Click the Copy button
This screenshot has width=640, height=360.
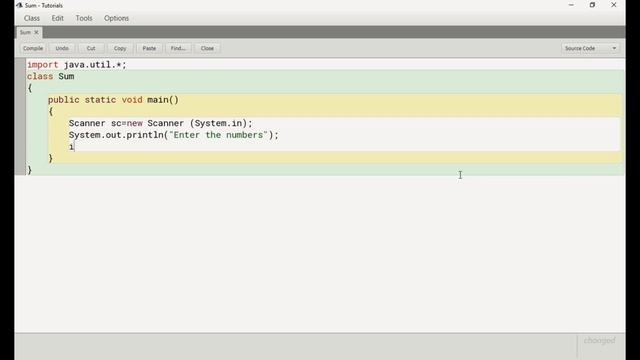tap(120, 48)
